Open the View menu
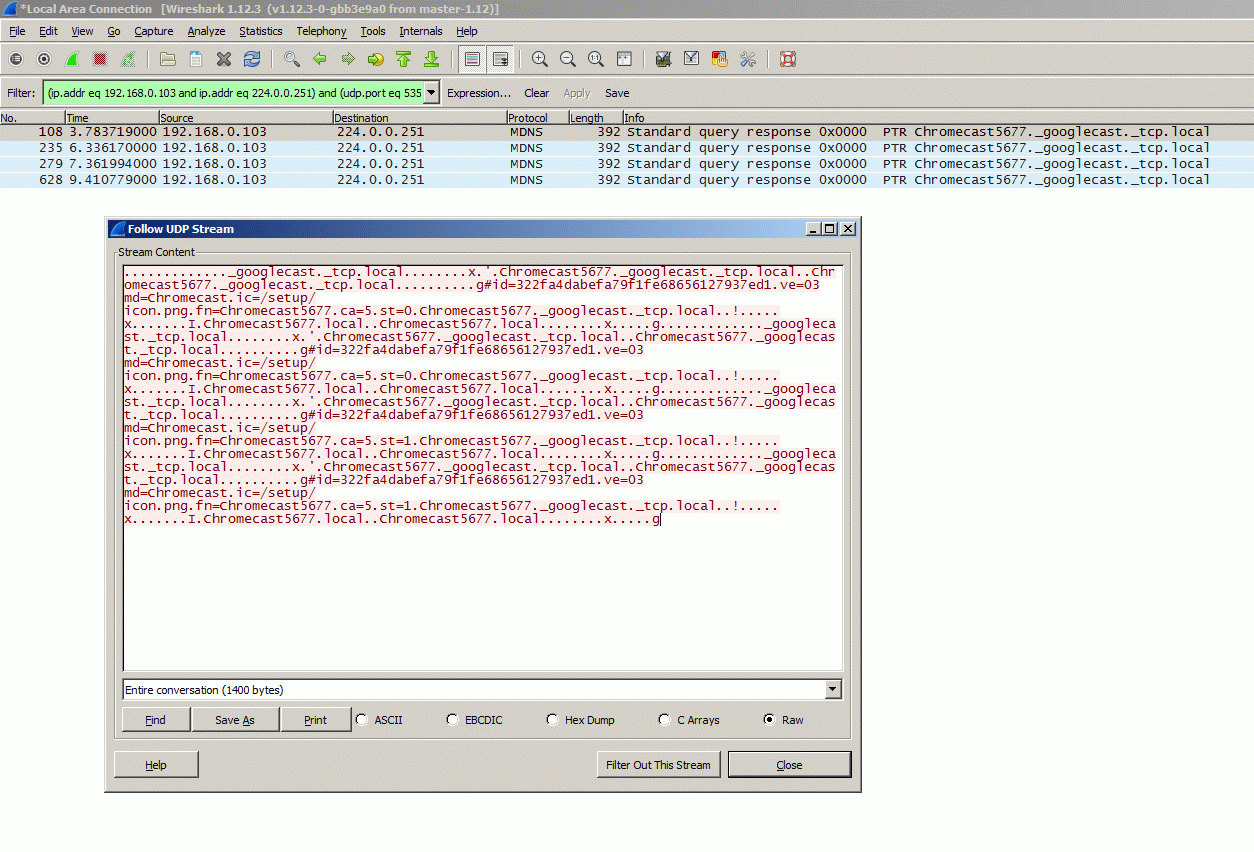 point(82,31)
